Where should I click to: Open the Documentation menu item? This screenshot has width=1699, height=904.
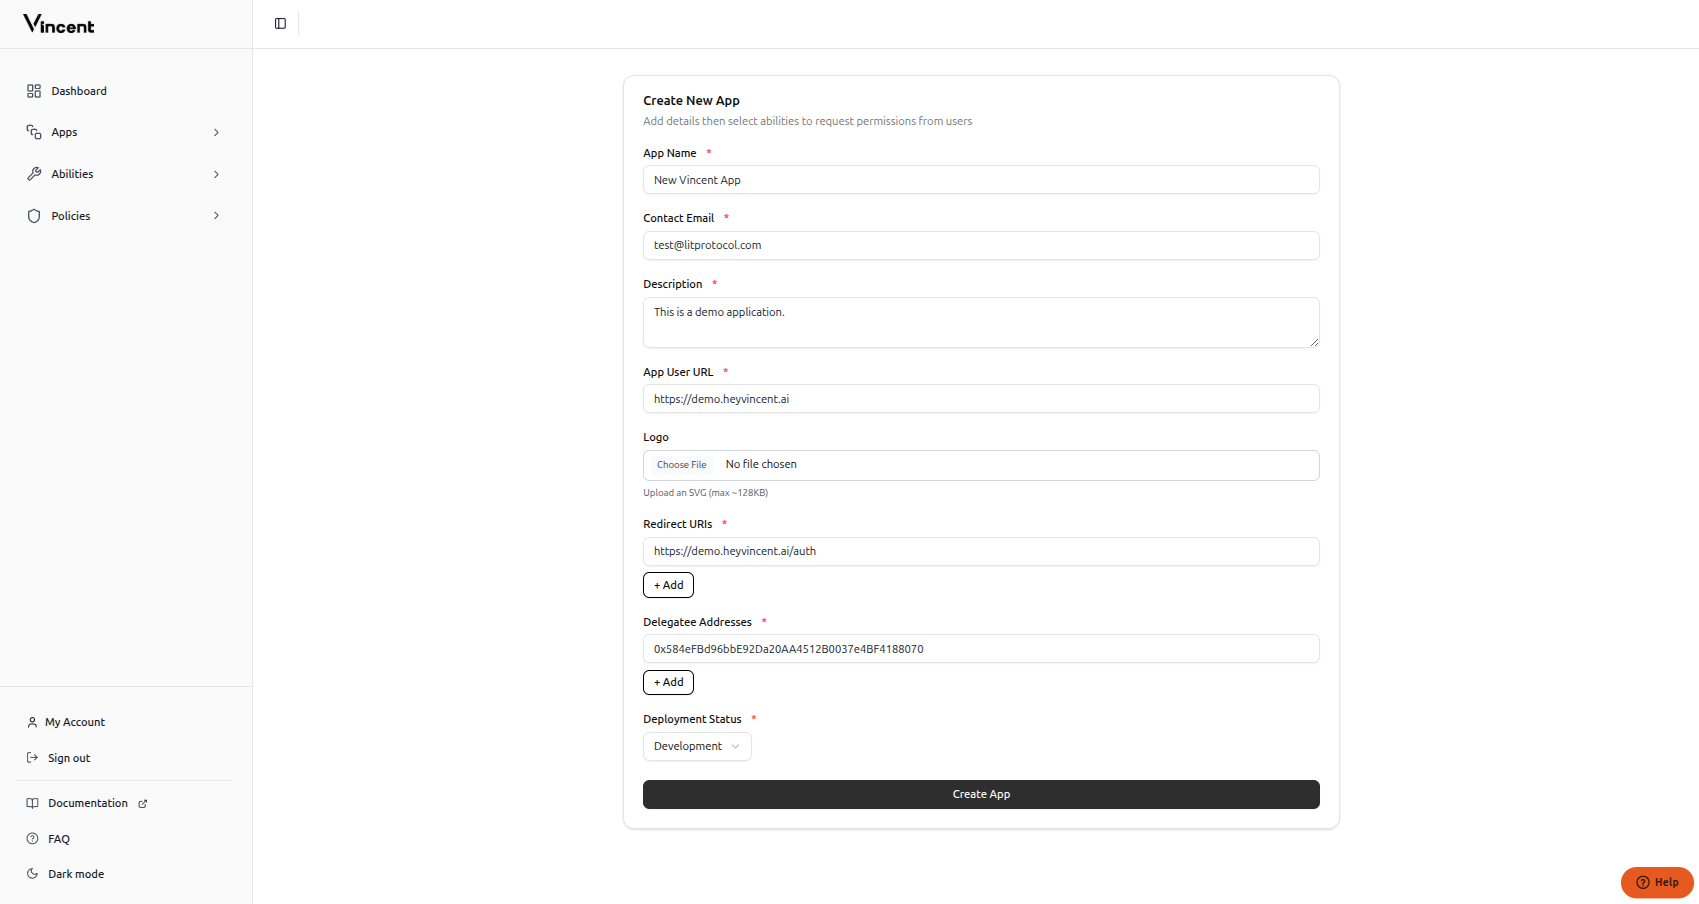tap(87, 802)
